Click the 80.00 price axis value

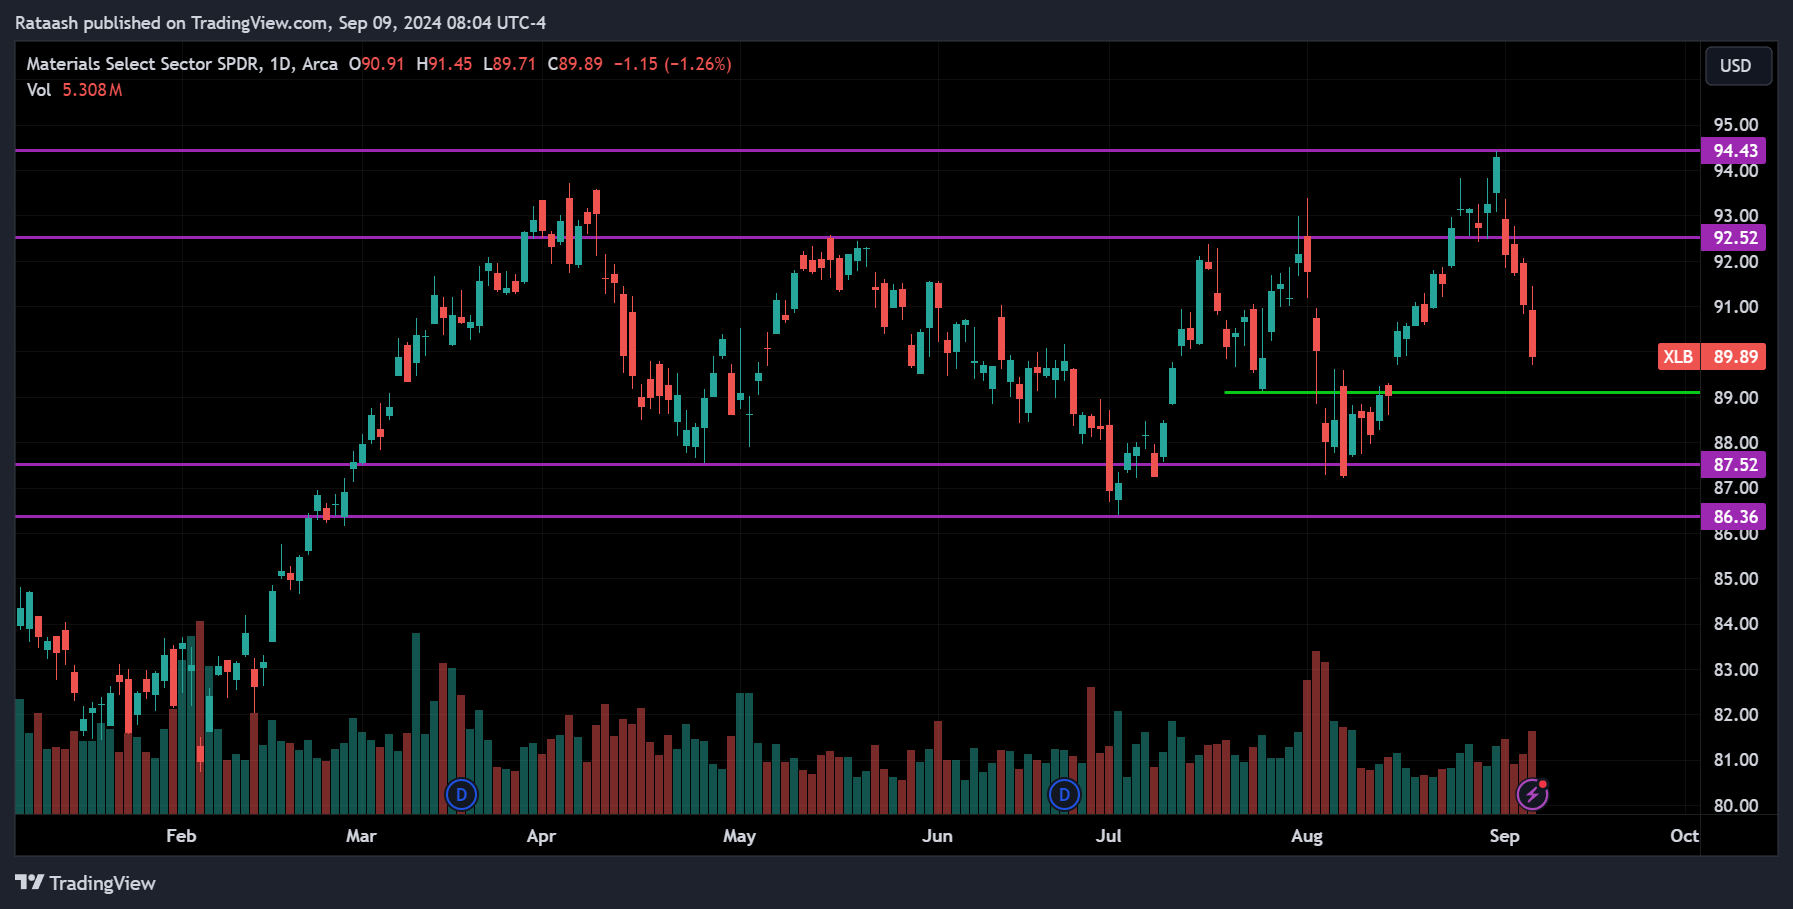coord(1736,806)
